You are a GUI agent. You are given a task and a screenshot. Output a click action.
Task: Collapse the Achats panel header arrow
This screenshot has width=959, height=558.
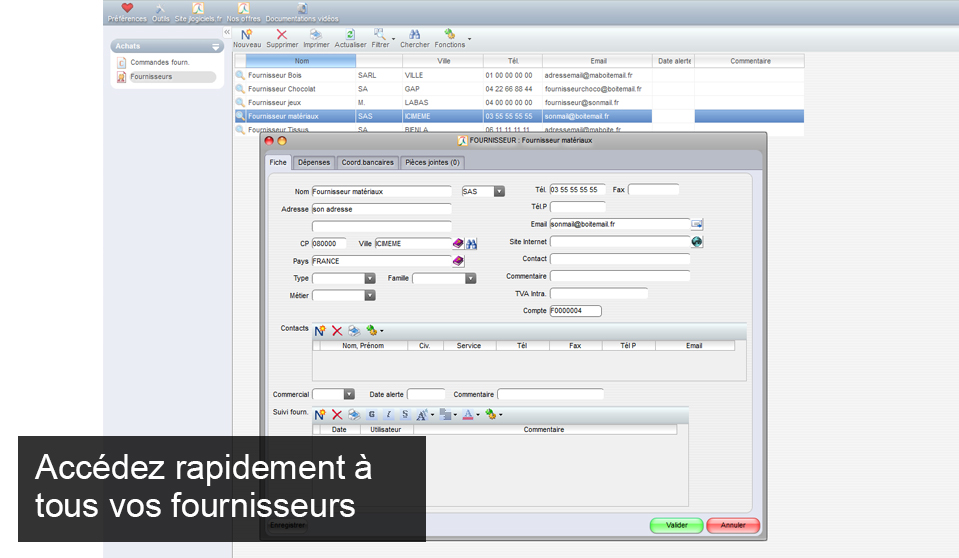pyautogui.click(x=215, y=46)
